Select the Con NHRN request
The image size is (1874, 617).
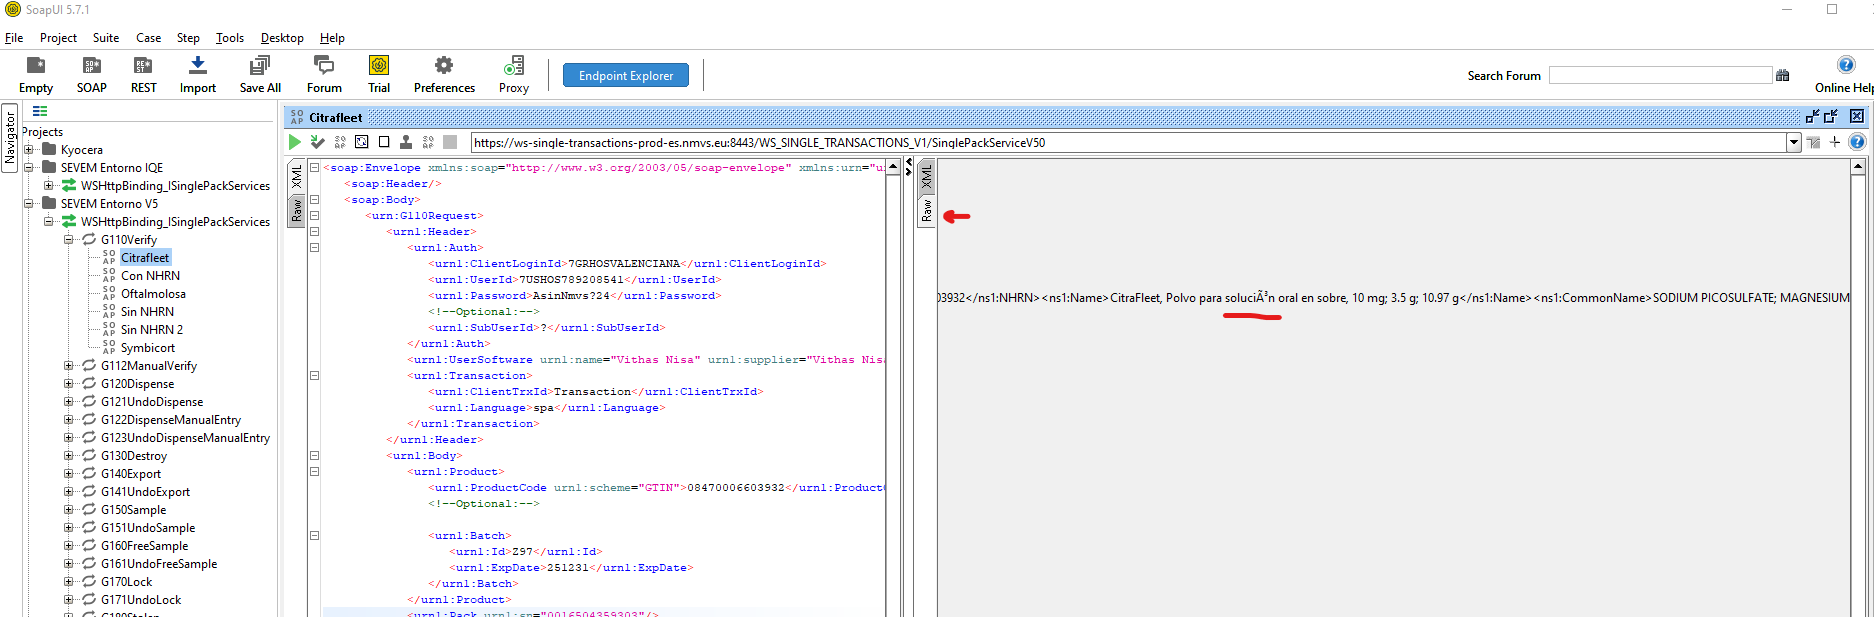point(150,276)
